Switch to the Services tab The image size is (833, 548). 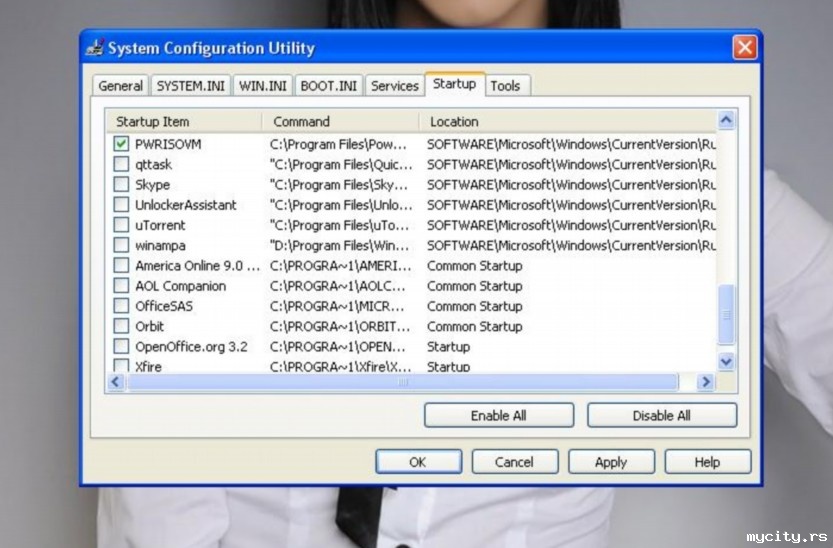pyautogui.click(x=394, y=86)
